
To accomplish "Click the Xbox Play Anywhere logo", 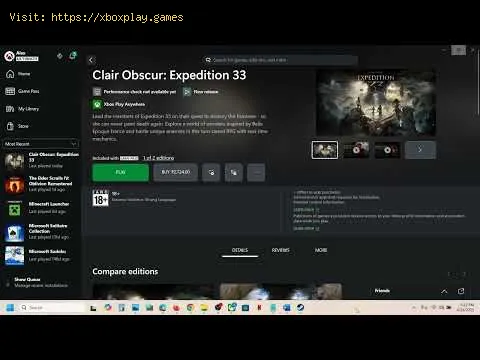I will [x=97, y=104].
